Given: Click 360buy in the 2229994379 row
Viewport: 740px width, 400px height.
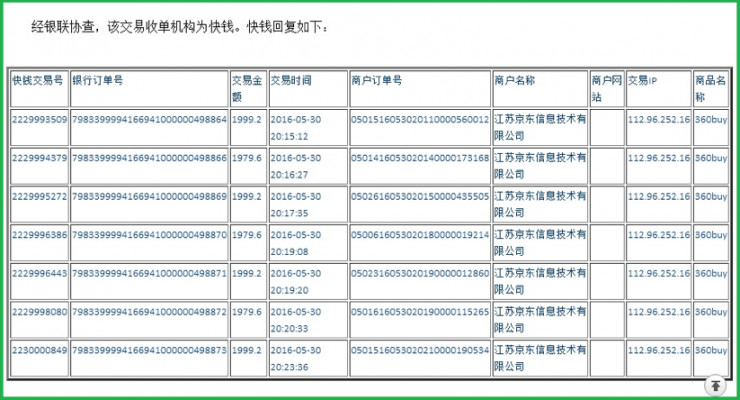Looking at the screenshot, I should pos(711,158).
